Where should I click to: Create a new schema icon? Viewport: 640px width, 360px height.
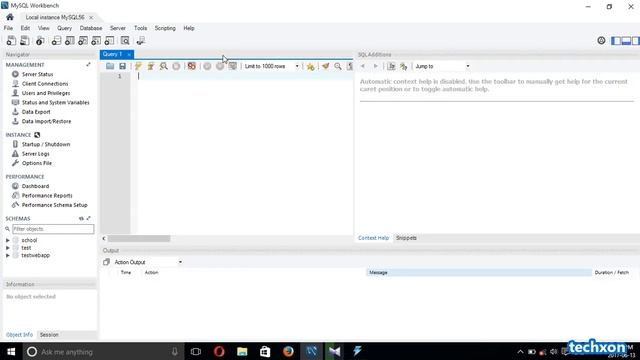(x=56, y=40)
